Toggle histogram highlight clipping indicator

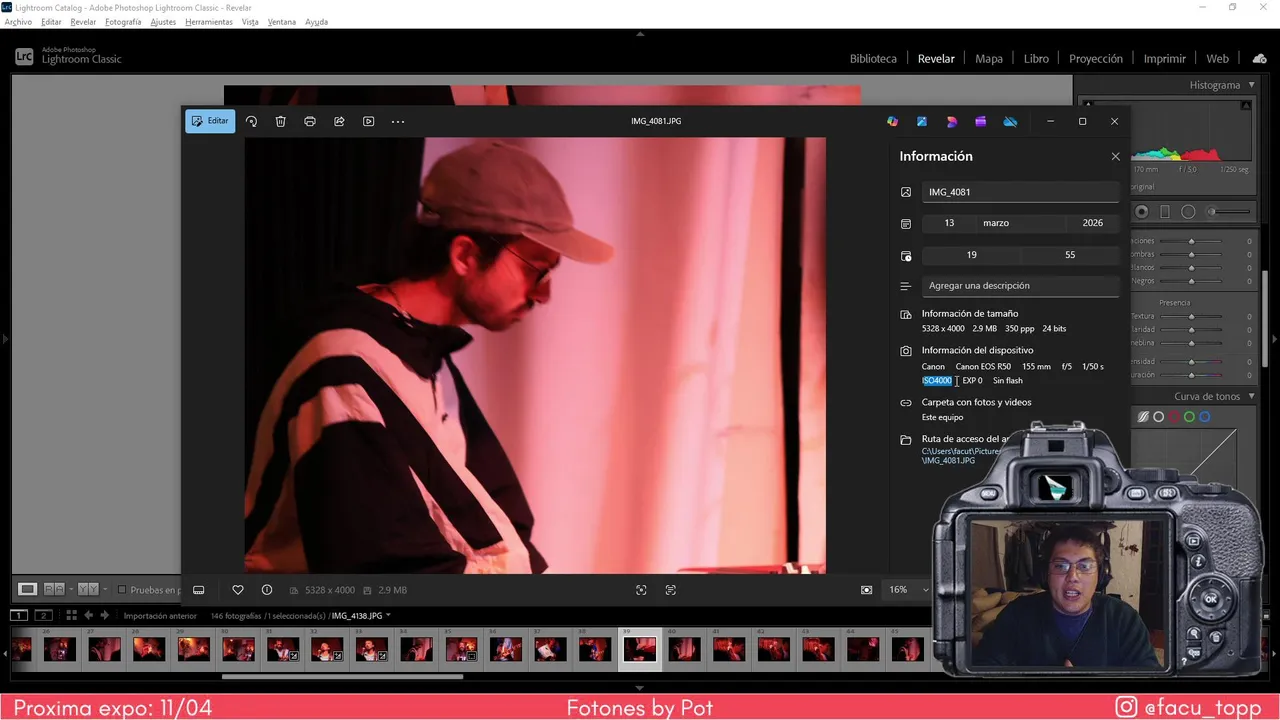pos(1246,105)
